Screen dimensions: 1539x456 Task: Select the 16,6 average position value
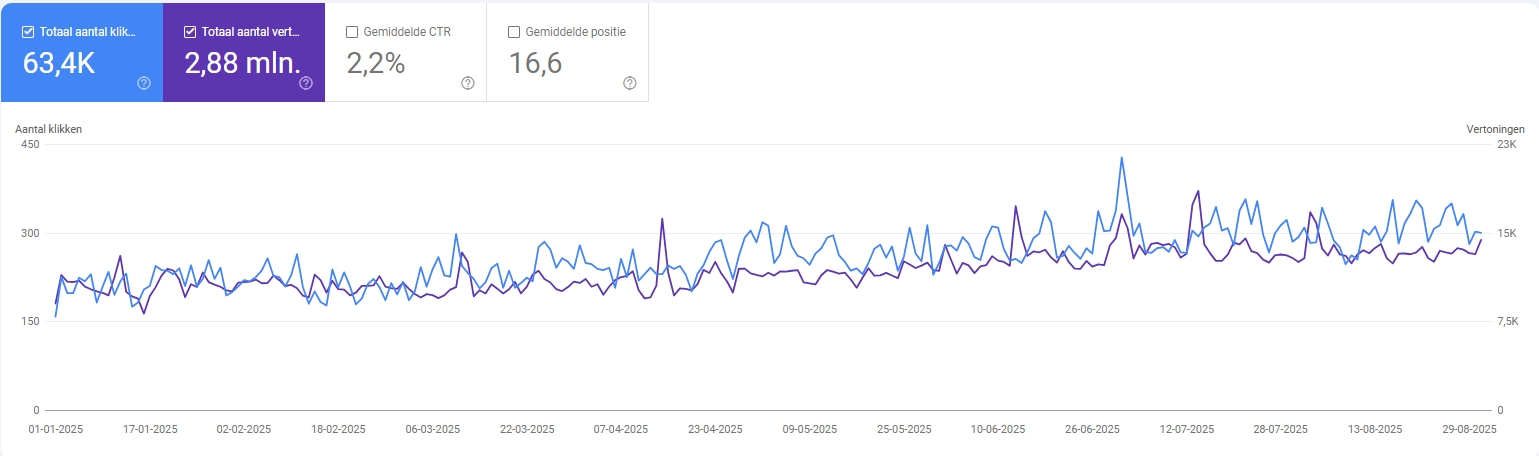click(x=536, y=64)
